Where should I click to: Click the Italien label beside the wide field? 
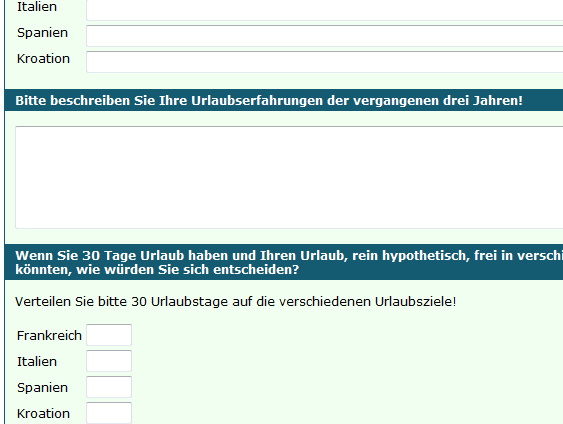coord(37,7)
